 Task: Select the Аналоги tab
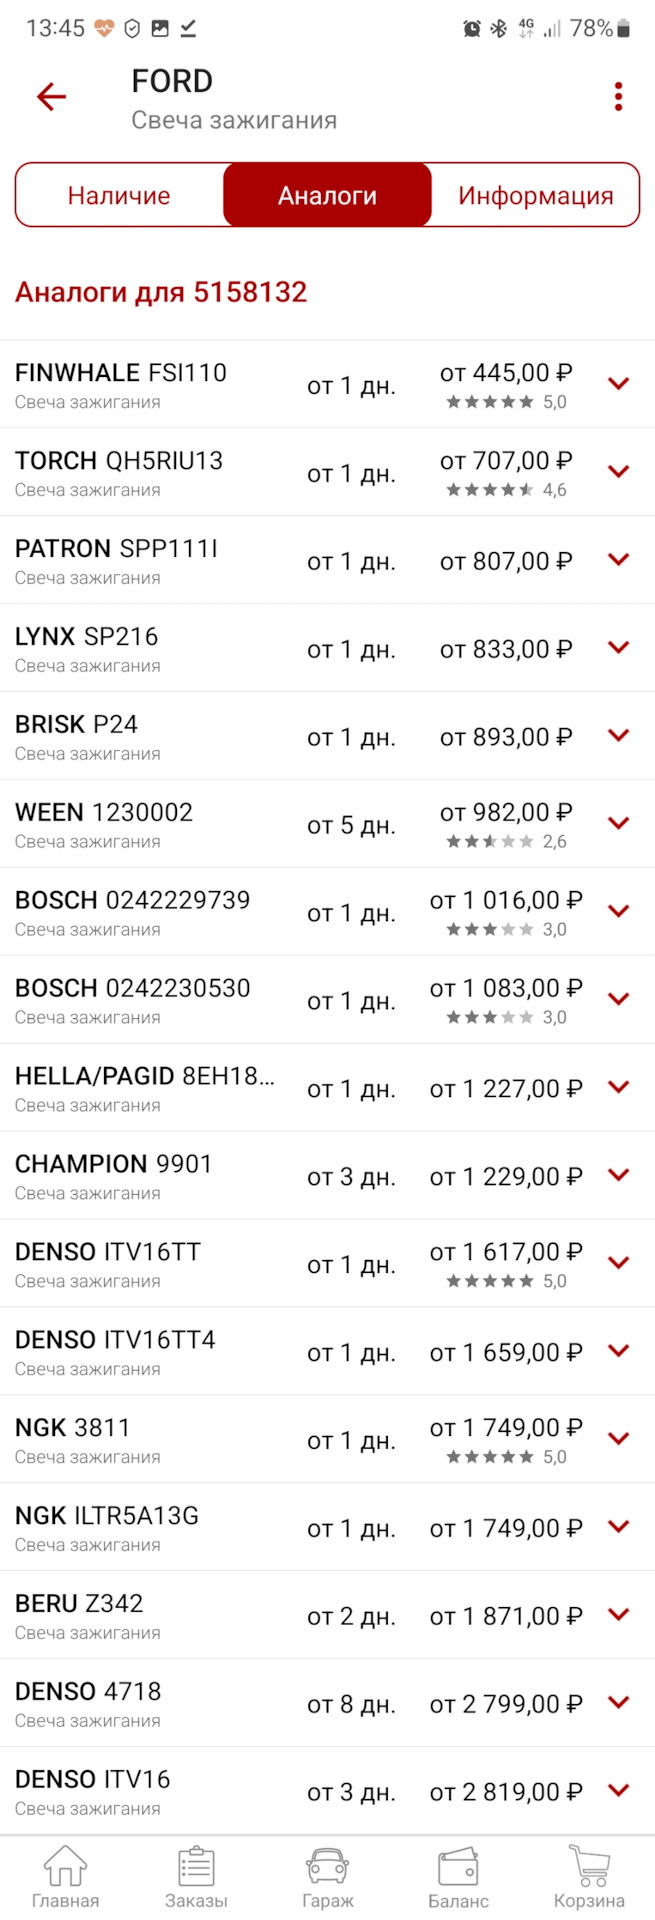point(327,195)
